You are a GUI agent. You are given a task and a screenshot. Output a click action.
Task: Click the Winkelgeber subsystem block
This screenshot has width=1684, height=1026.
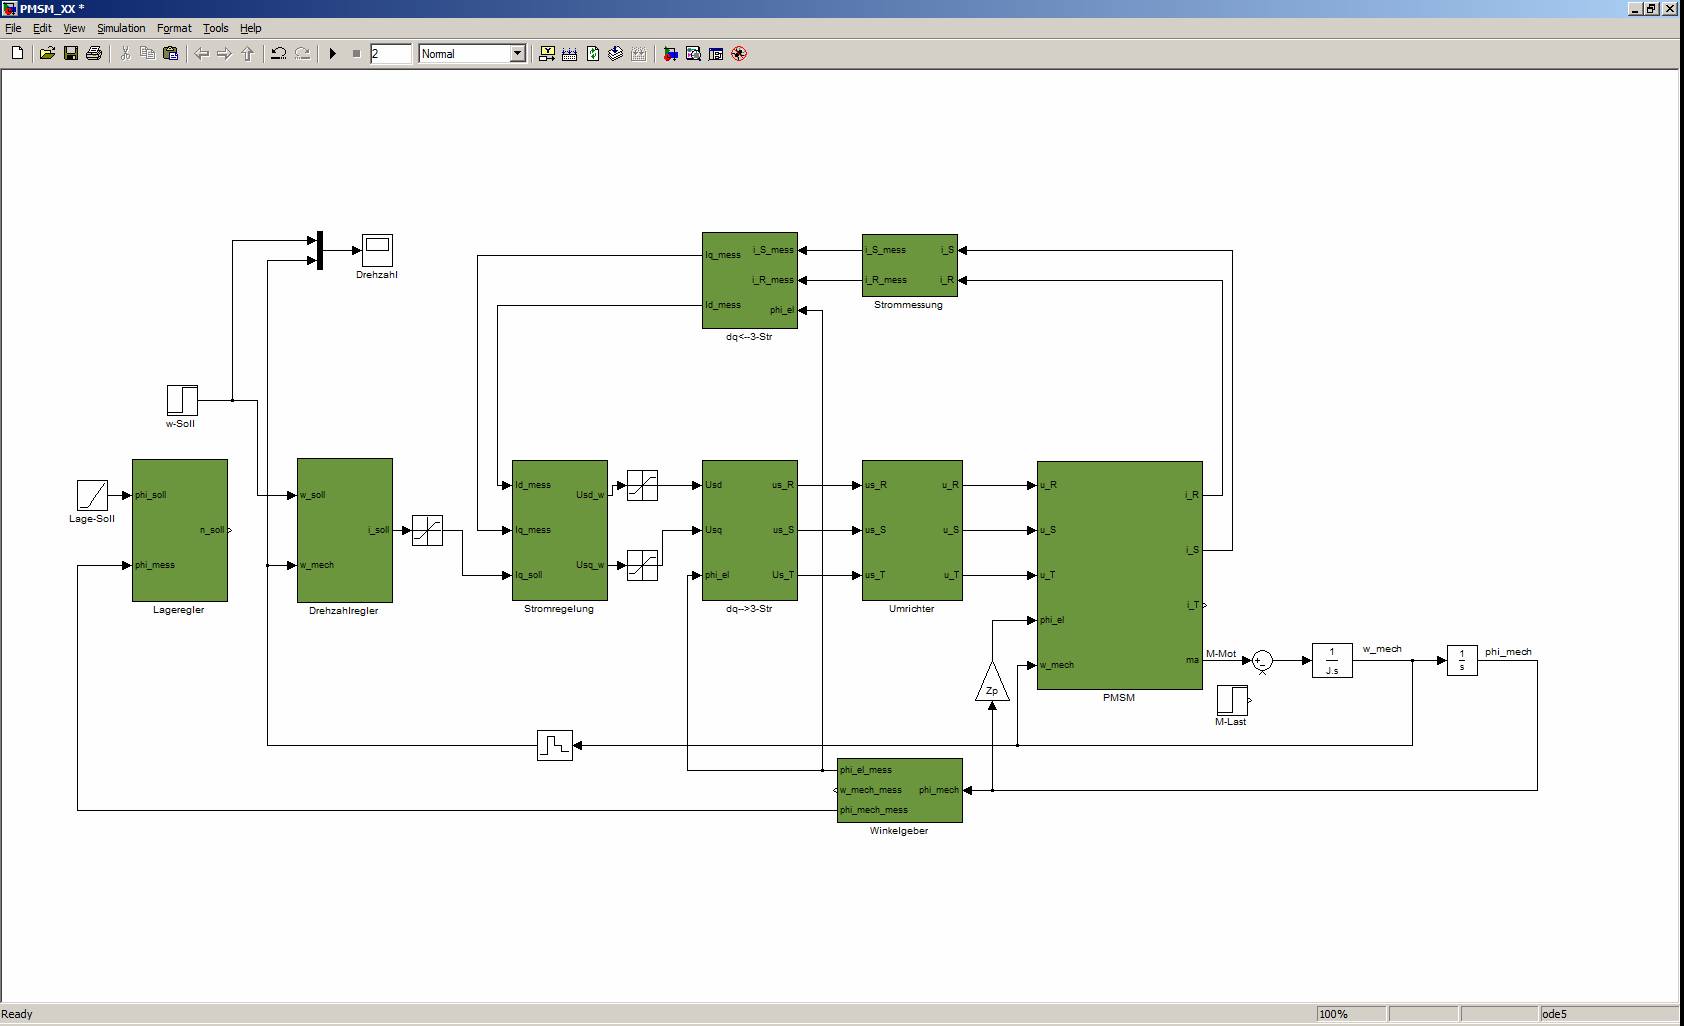tap(899, 790)
